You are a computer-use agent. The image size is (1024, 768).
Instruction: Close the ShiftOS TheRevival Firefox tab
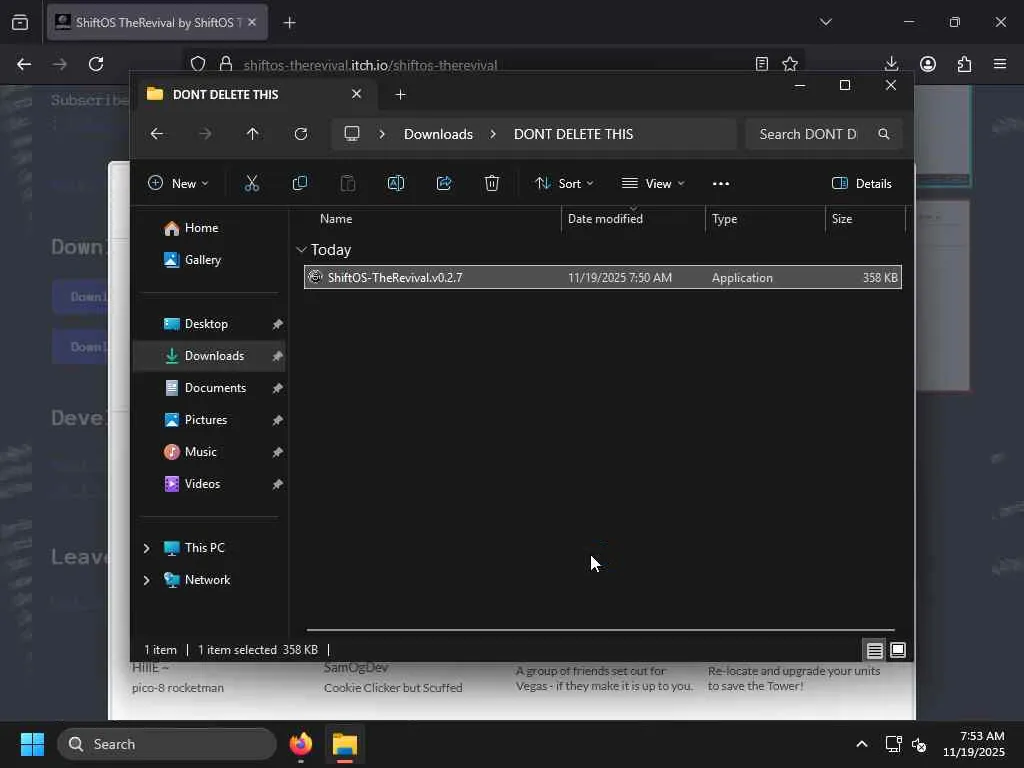point(252,22)
